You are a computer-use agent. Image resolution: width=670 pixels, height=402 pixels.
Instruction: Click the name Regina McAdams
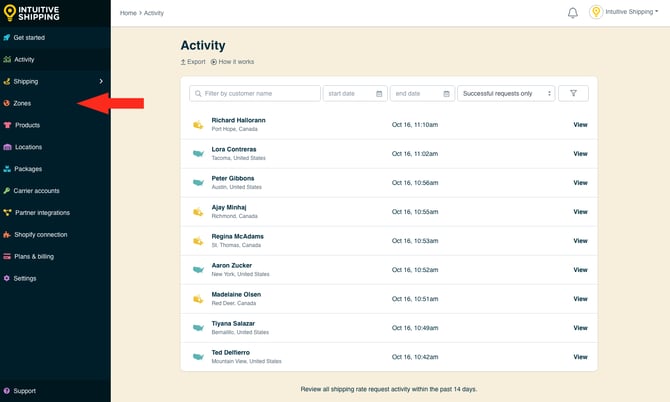[238, 236]
